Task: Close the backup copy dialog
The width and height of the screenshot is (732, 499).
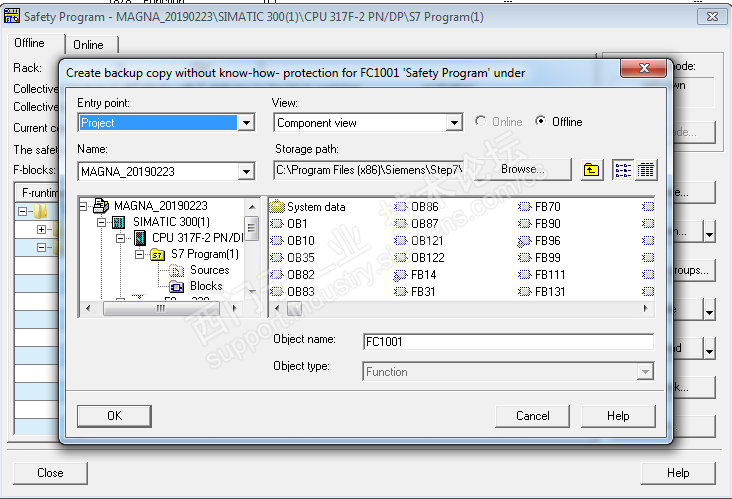Action: point(644,68)
